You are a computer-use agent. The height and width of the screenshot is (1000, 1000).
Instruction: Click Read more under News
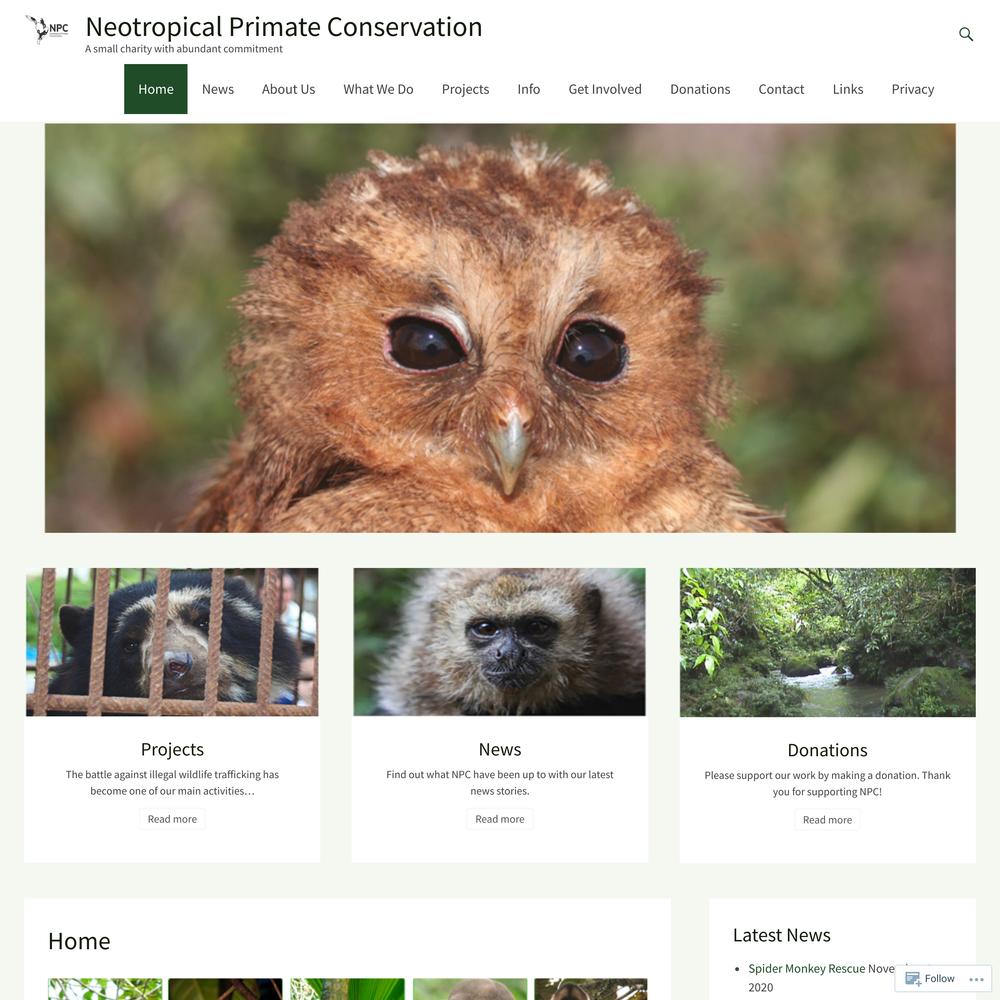tap(499, 819)
